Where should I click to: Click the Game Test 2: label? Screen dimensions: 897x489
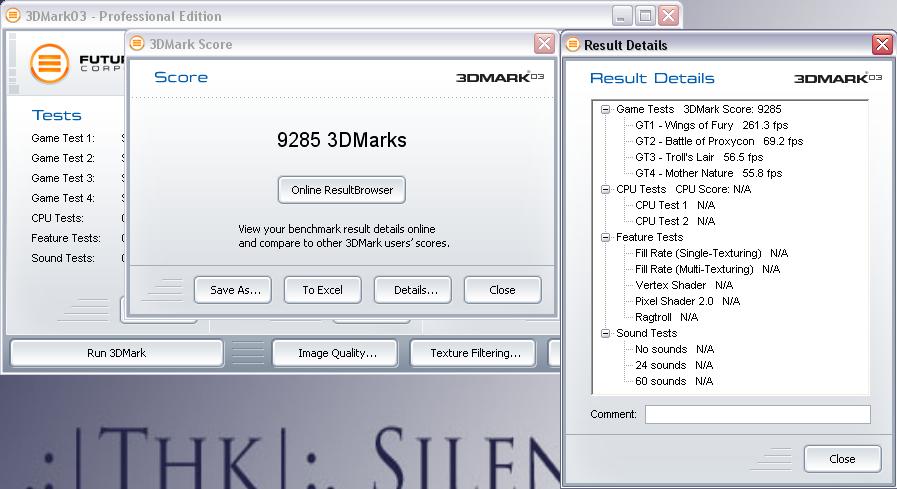pyautogui.click(x=63, y=158)
